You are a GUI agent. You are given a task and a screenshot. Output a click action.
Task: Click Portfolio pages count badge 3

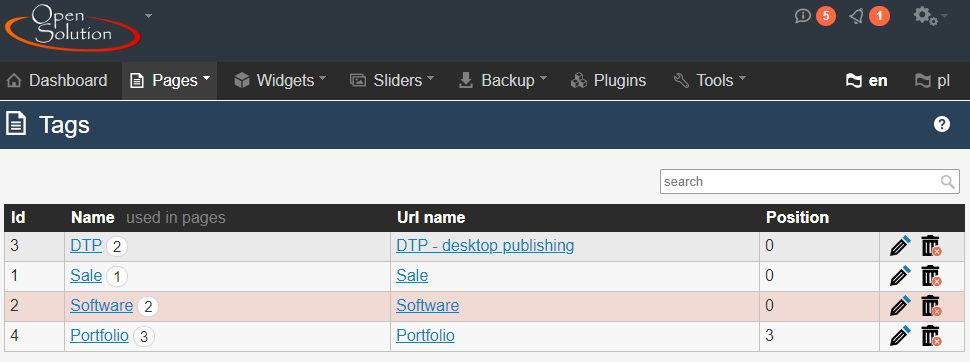(144, 337)
